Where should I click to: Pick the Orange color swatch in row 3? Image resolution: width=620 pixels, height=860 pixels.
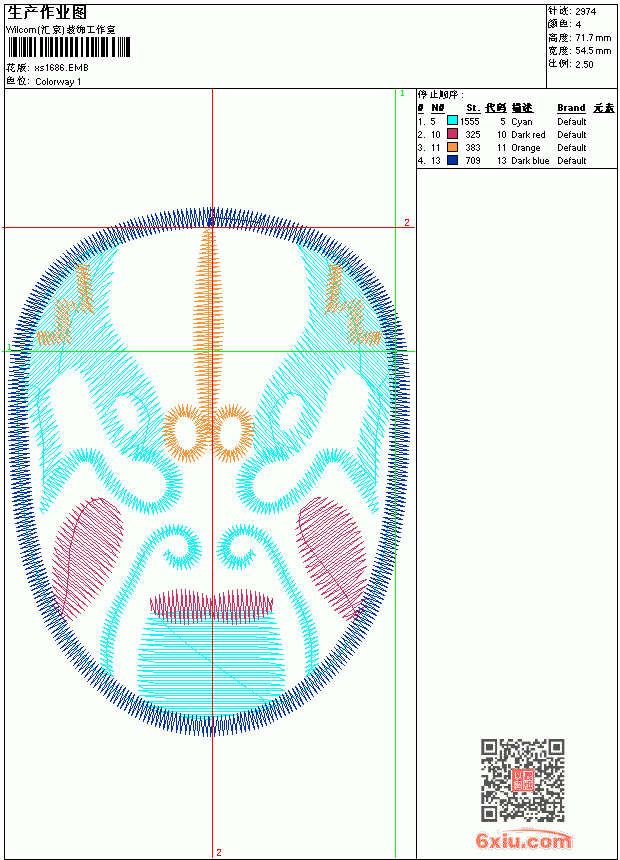452,147
